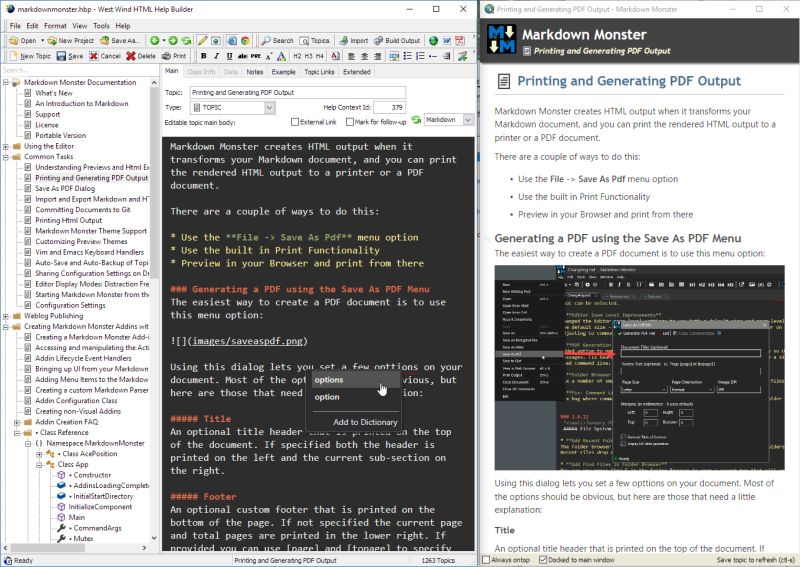Print the topic with Print button
This screenshot has width=800, height=567.
coord(174,56)
